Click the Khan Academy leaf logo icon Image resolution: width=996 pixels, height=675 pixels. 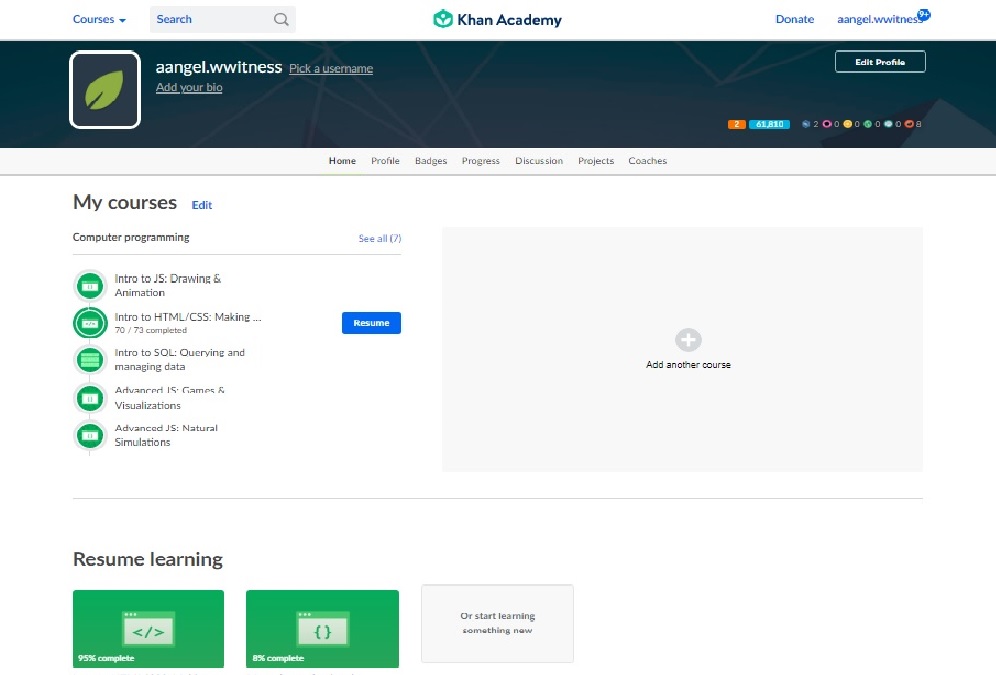(x=443, y=19)
